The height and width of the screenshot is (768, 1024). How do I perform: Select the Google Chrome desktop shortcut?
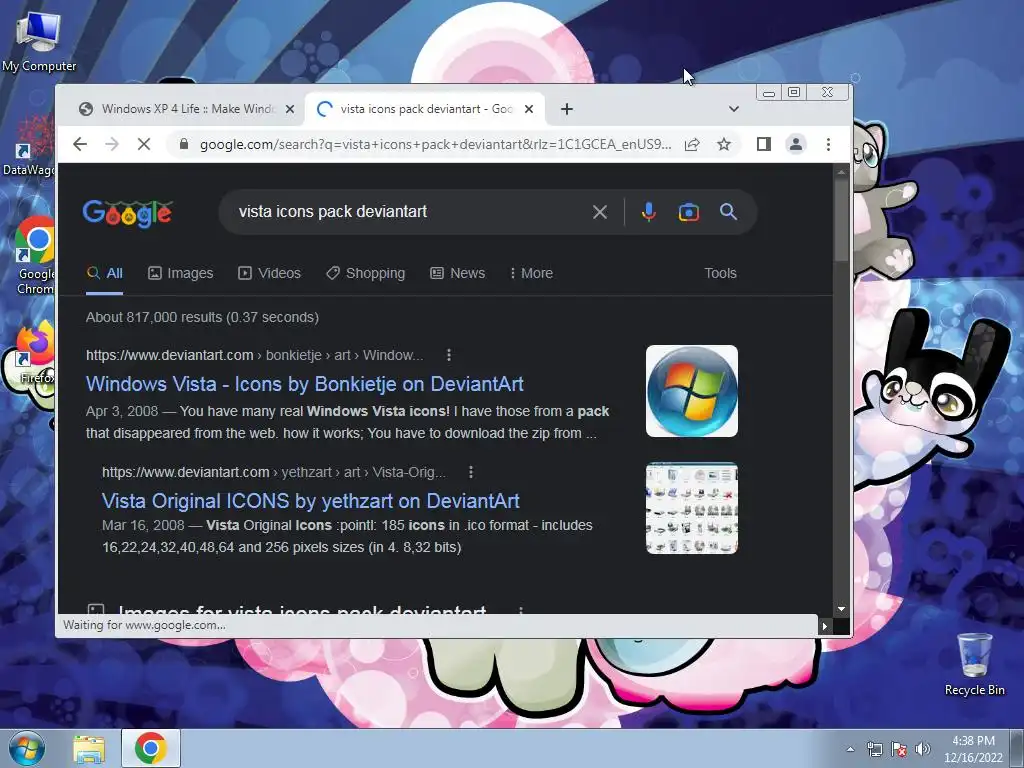pos(35,256)
